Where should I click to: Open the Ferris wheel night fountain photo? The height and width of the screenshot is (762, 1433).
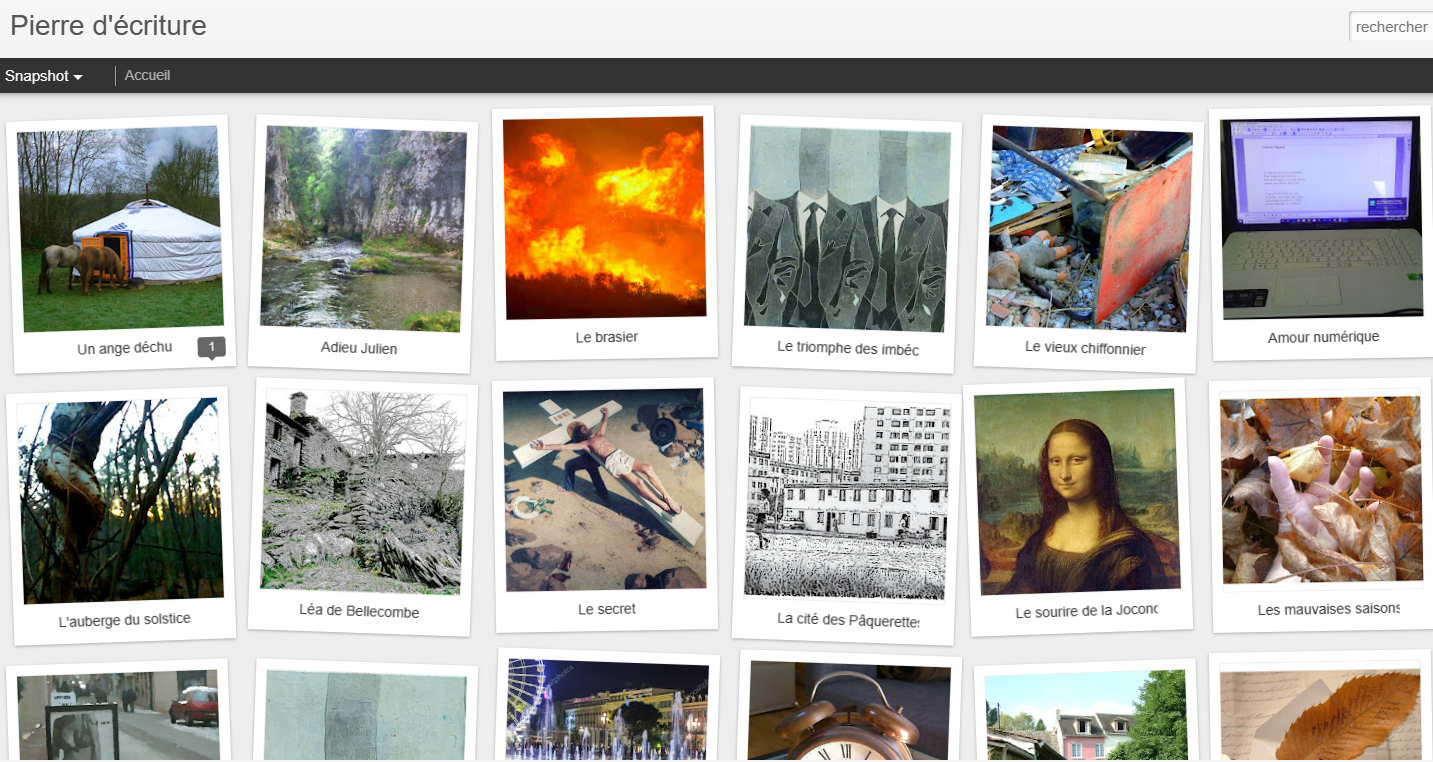click(x=606, y=710)
